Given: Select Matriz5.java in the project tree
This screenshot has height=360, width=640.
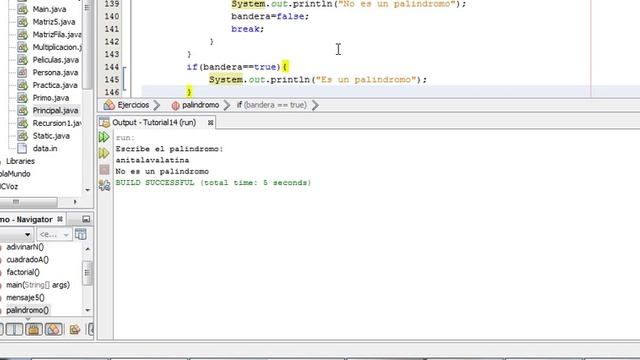Looking at the screenshot, I should pyautogui.click(x=53, y=22).
